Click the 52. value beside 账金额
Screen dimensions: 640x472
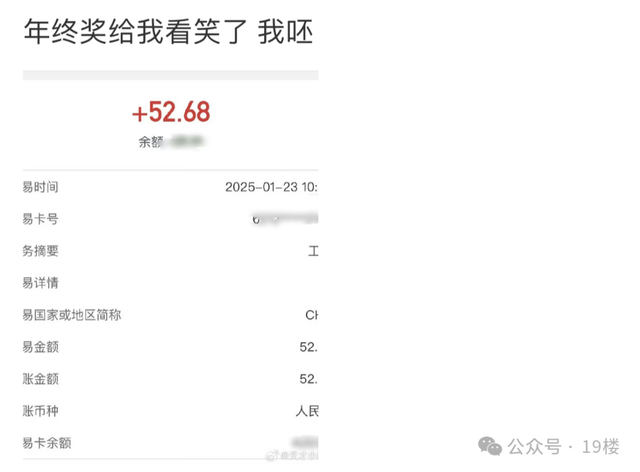(308, 379)
